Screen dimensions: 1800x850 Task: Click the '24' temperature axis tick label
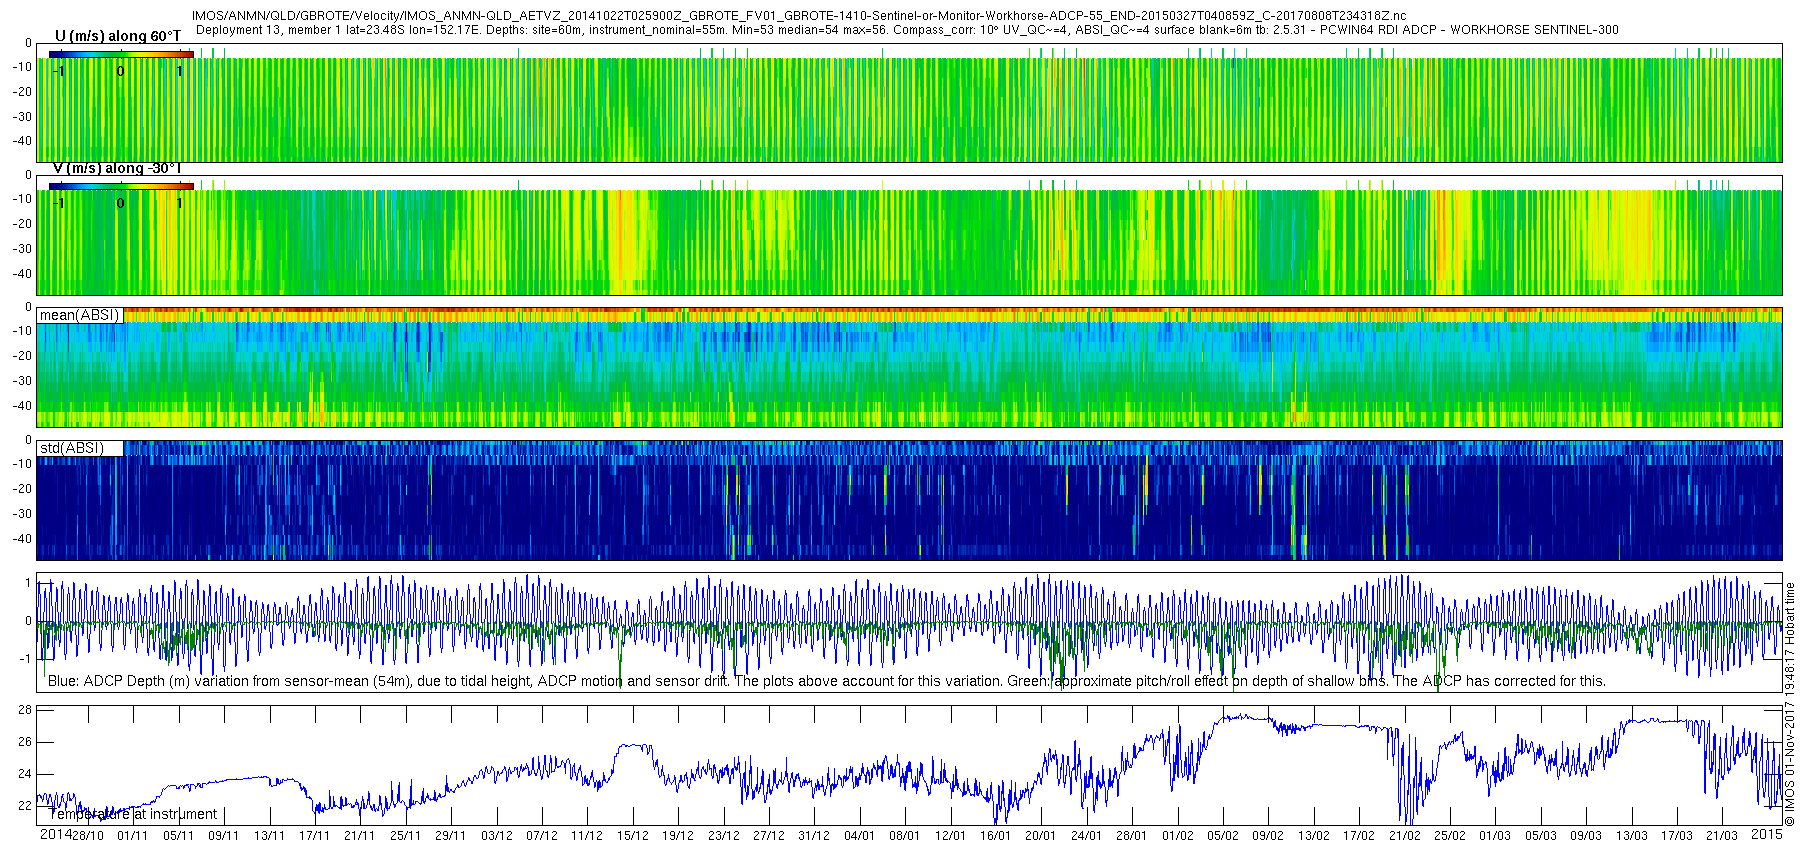25,774
